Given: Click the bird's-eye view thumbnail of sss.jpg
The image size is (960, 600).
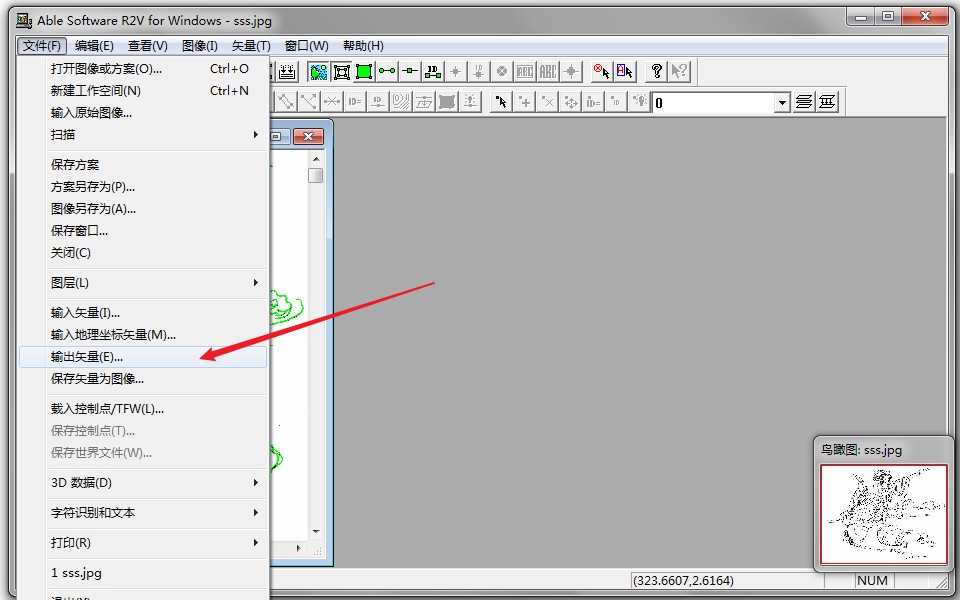Looking at the screenshot, I should pyautogui.click(x=883, y=514).
